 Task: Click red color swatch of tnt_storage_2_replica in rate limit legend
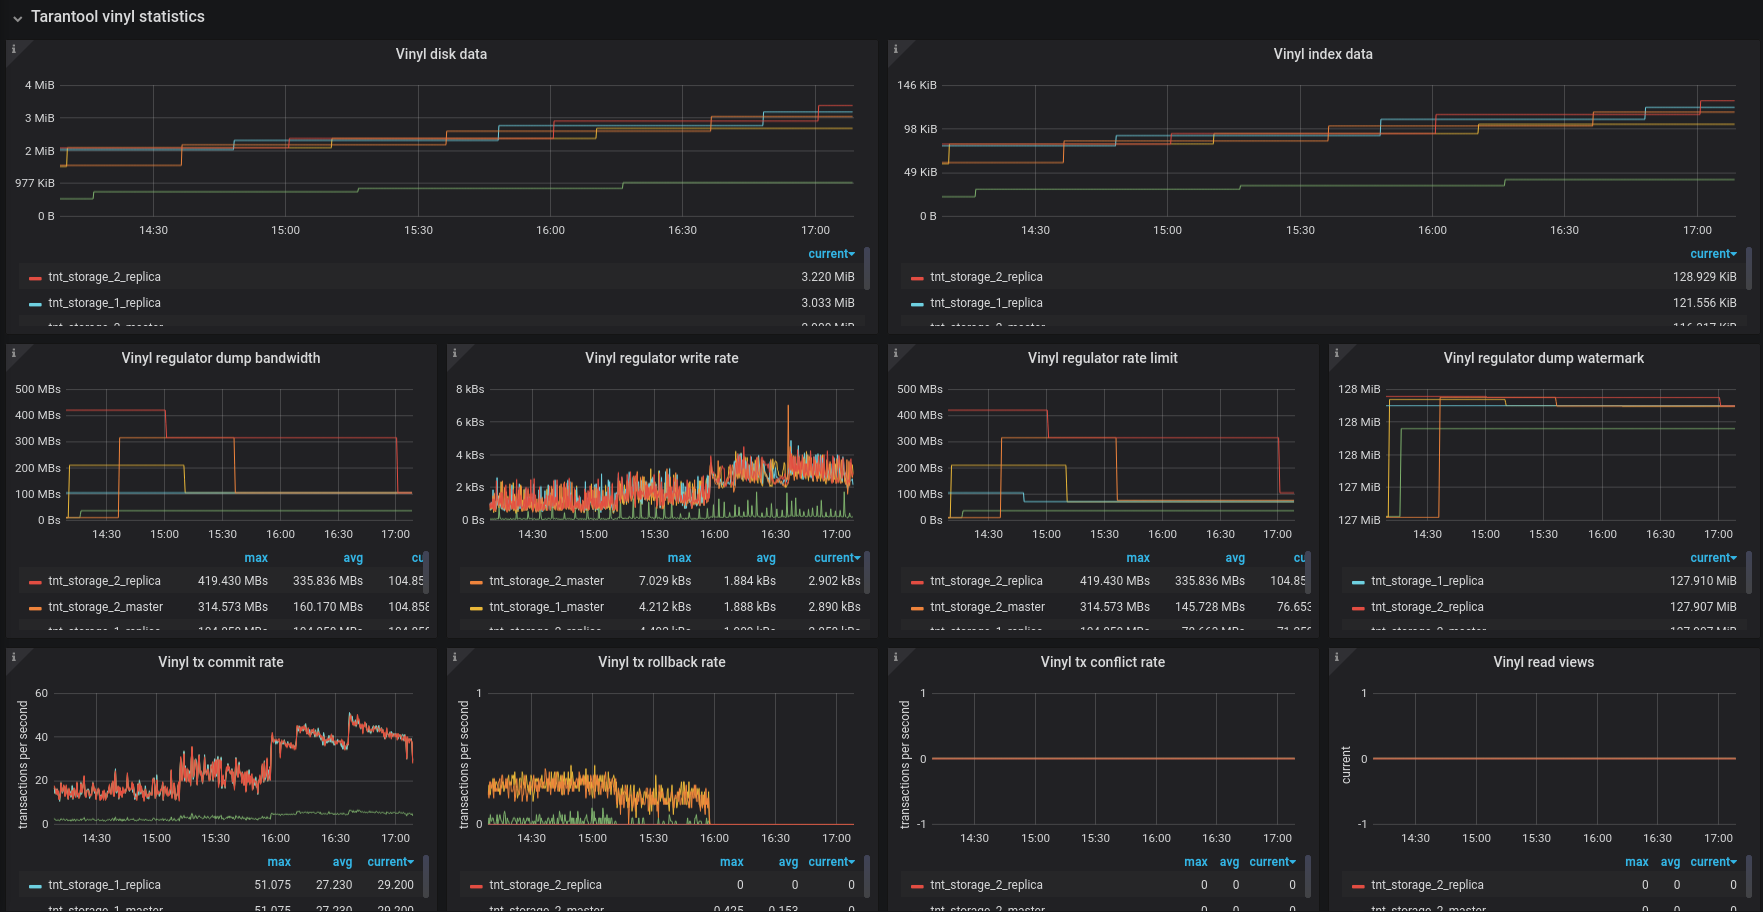coord(917,582)
